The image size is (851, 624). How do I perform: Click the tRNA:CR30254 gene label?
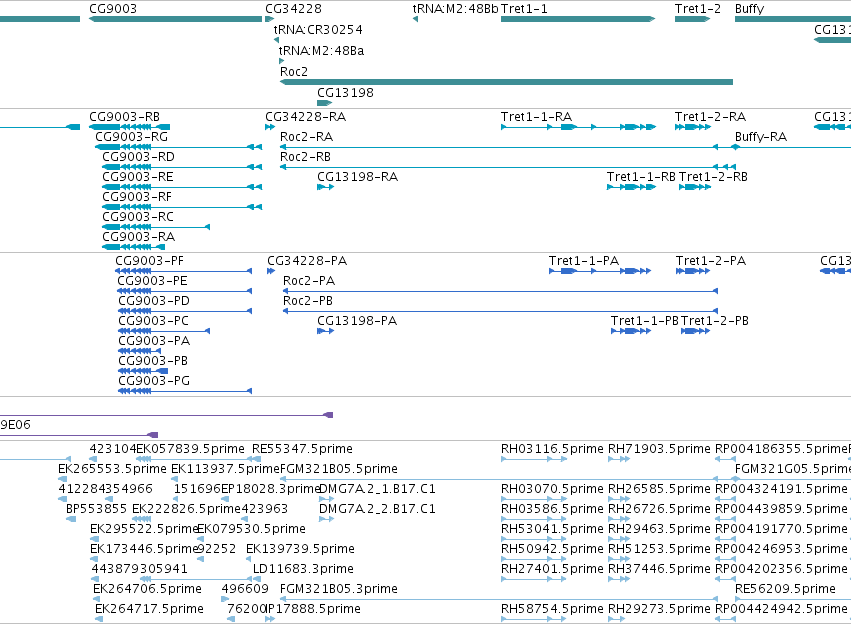click(x=318, y=30)
